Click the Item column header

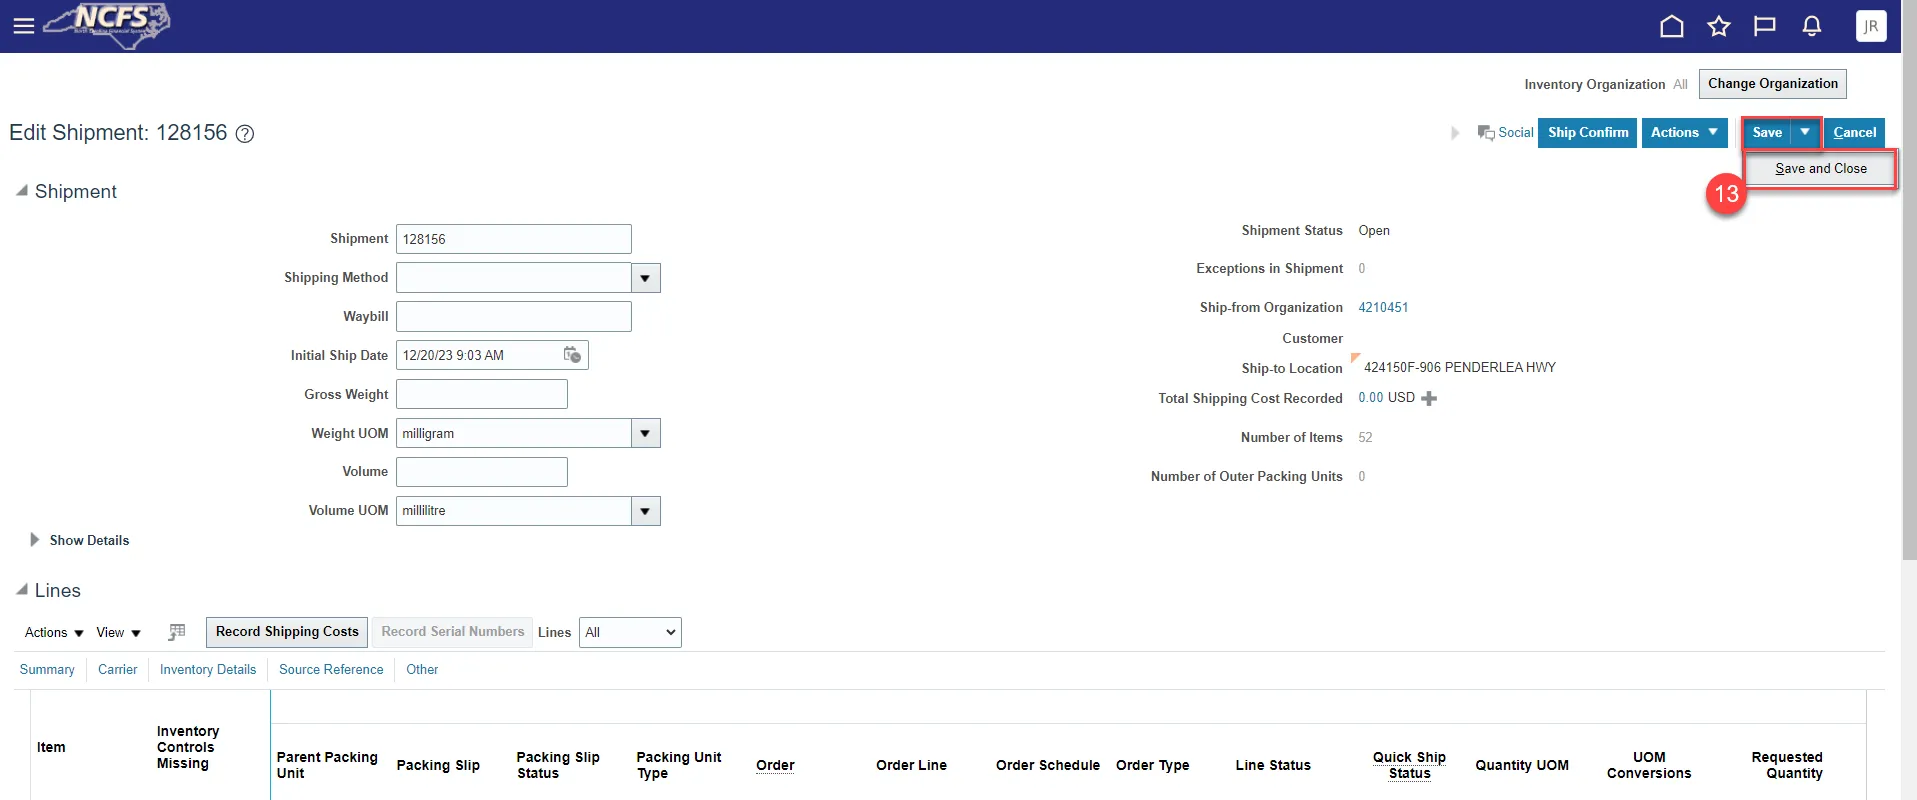[51, 748]
